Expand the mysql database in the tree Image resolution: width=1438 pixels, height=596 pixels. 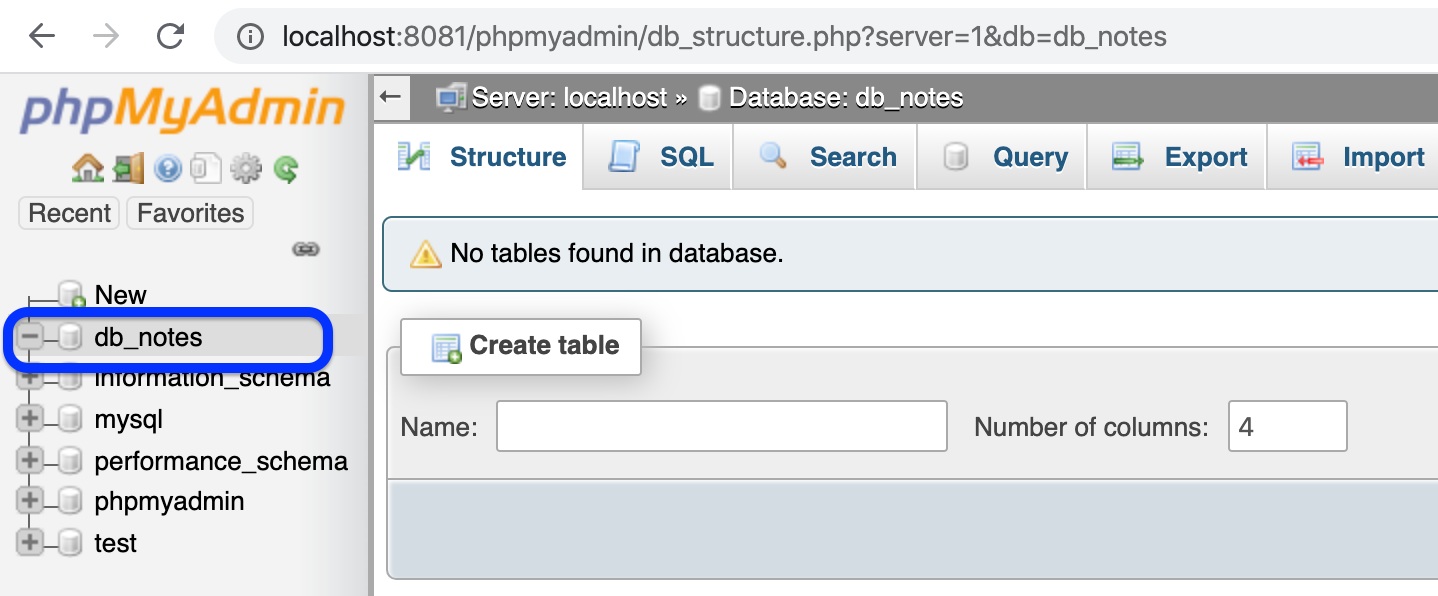point(28,418)
